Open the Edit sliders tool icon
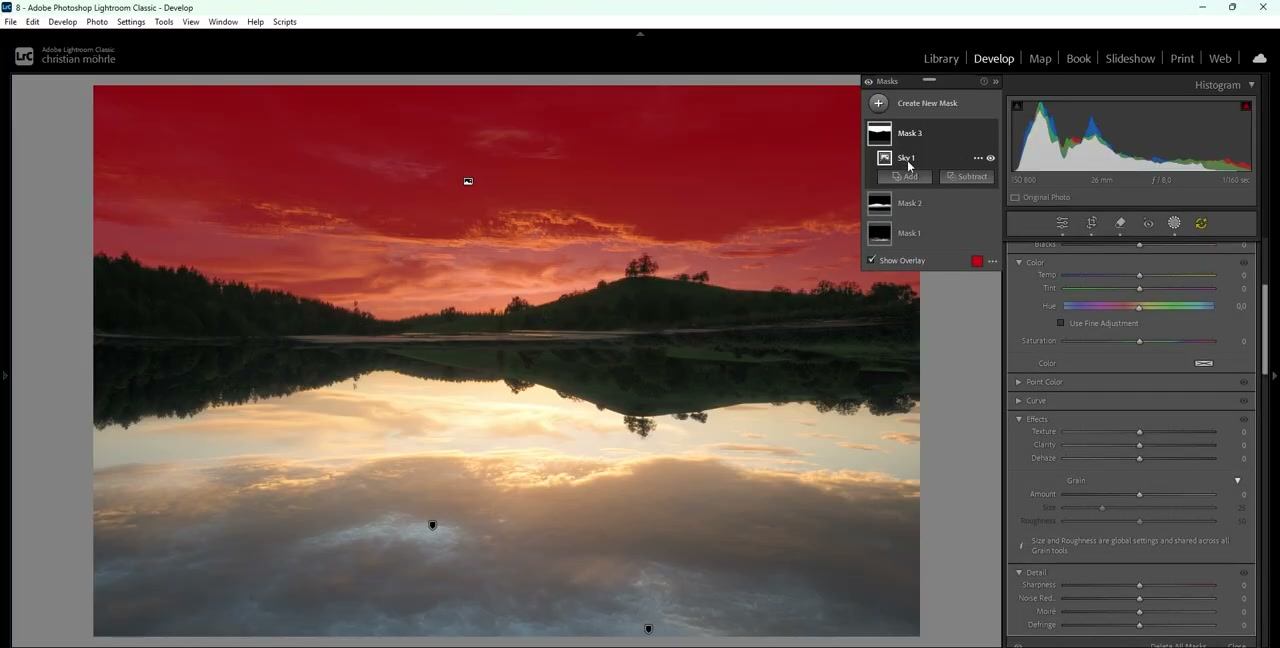1280x648 pixels. (1062, 223)
